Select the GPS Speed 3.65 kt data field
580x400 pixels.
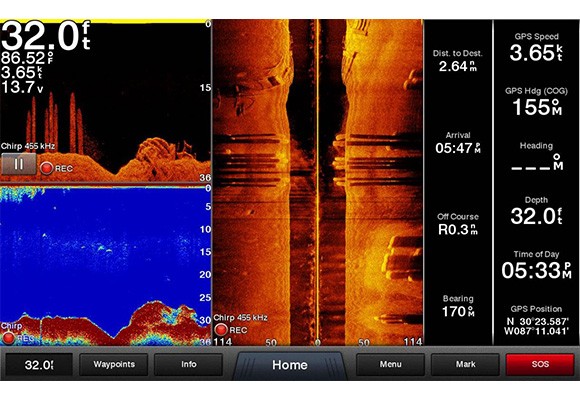point(536,47)
